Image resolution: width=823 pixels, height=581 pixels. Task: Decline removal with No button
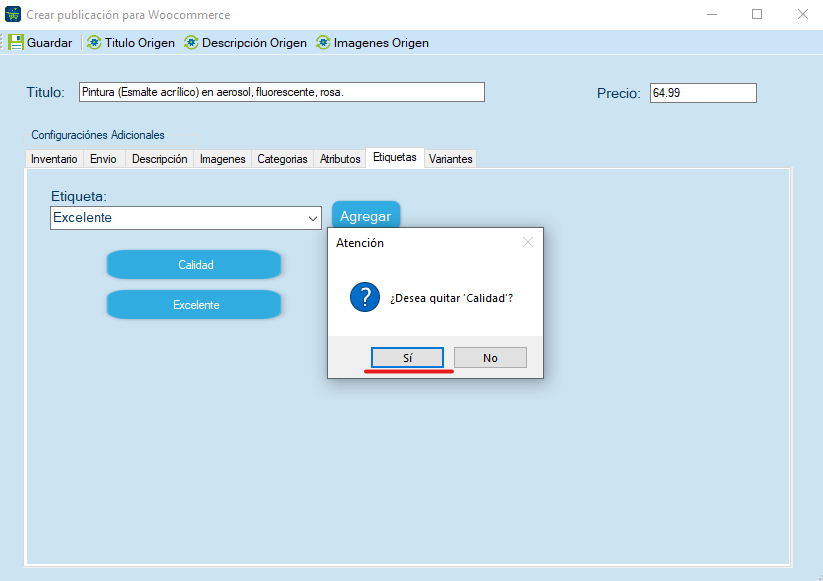pyautogui.click(x=490, y=358)
